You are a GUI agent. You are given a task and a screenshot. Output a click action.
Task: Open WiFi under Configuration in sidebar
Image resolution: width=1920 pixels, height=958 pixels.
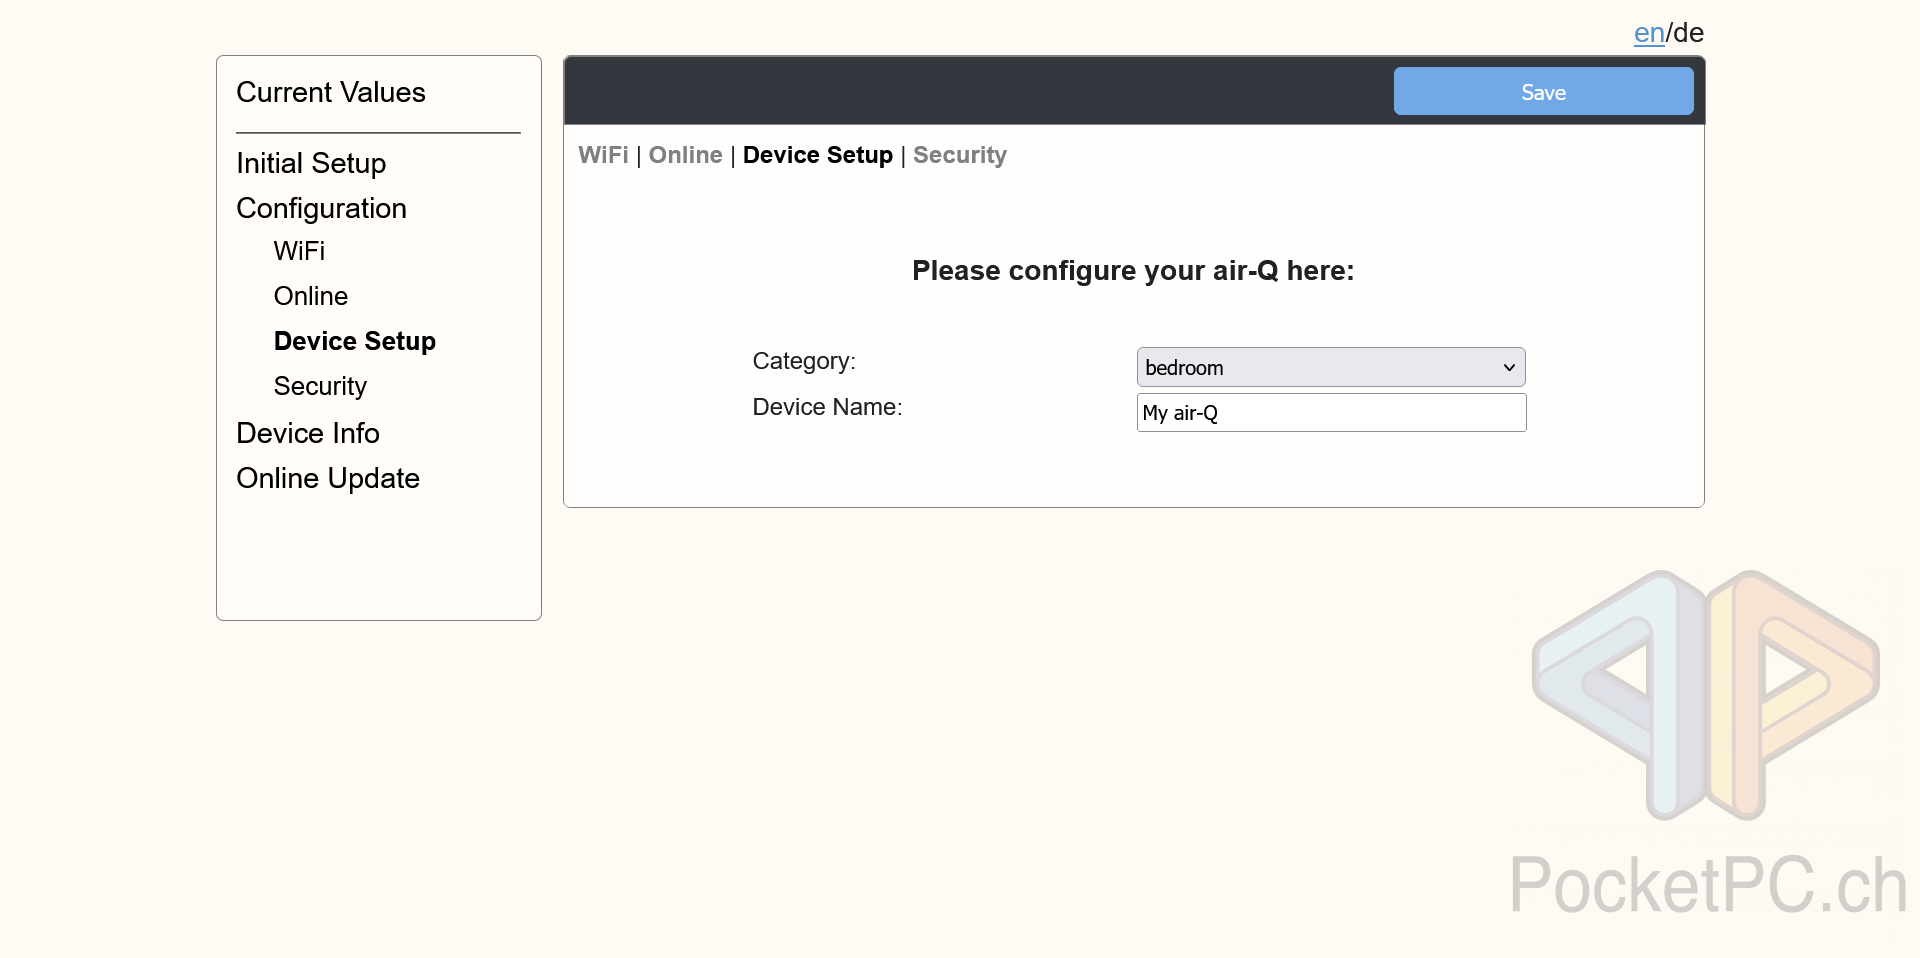299,251
